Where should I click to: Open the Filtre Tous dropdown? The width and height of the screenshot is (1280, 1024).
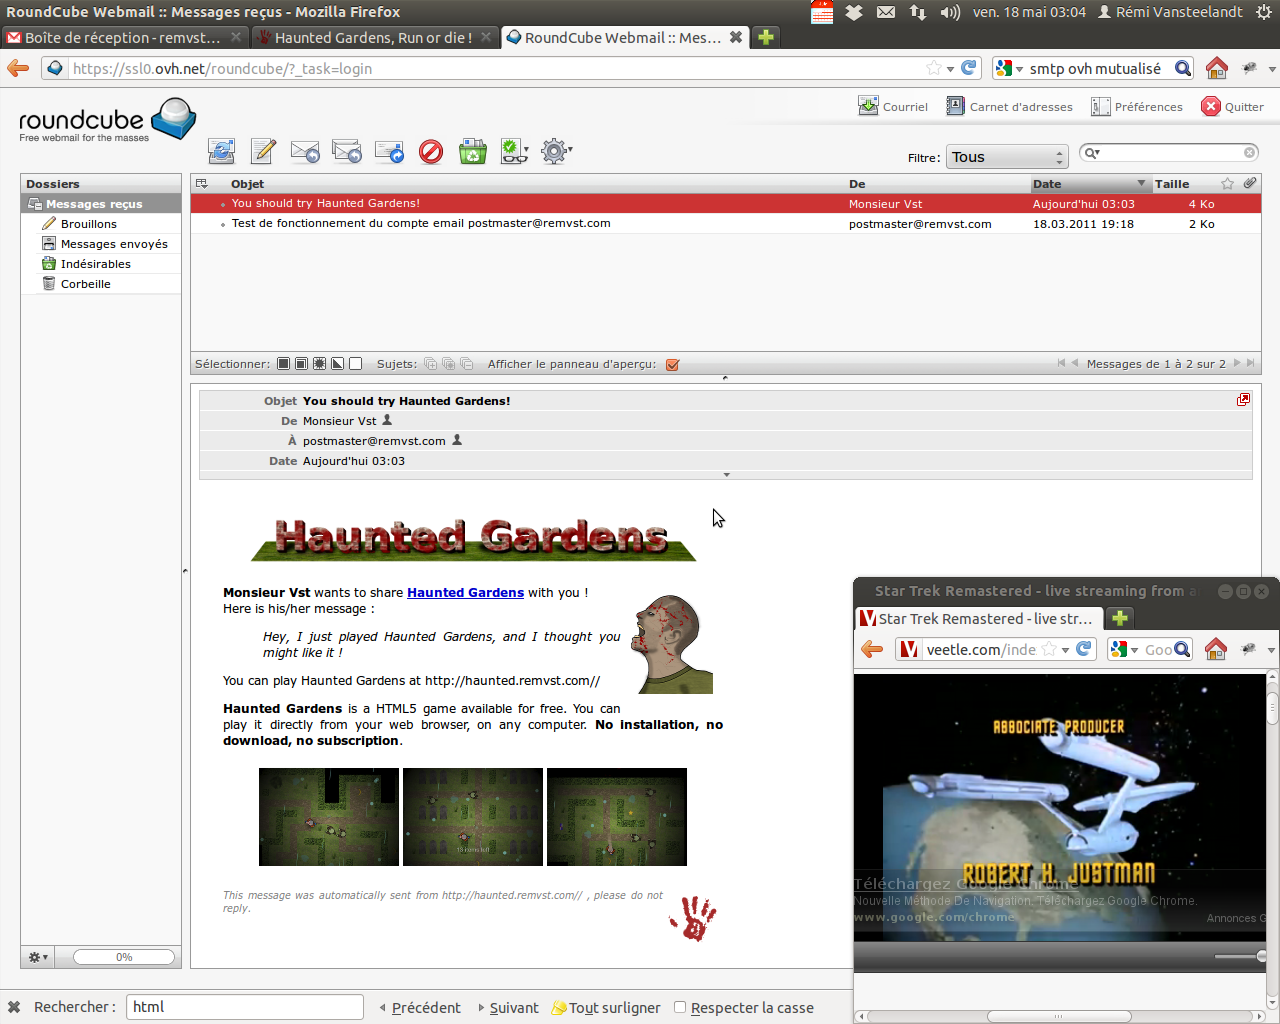coord(1008,157)
